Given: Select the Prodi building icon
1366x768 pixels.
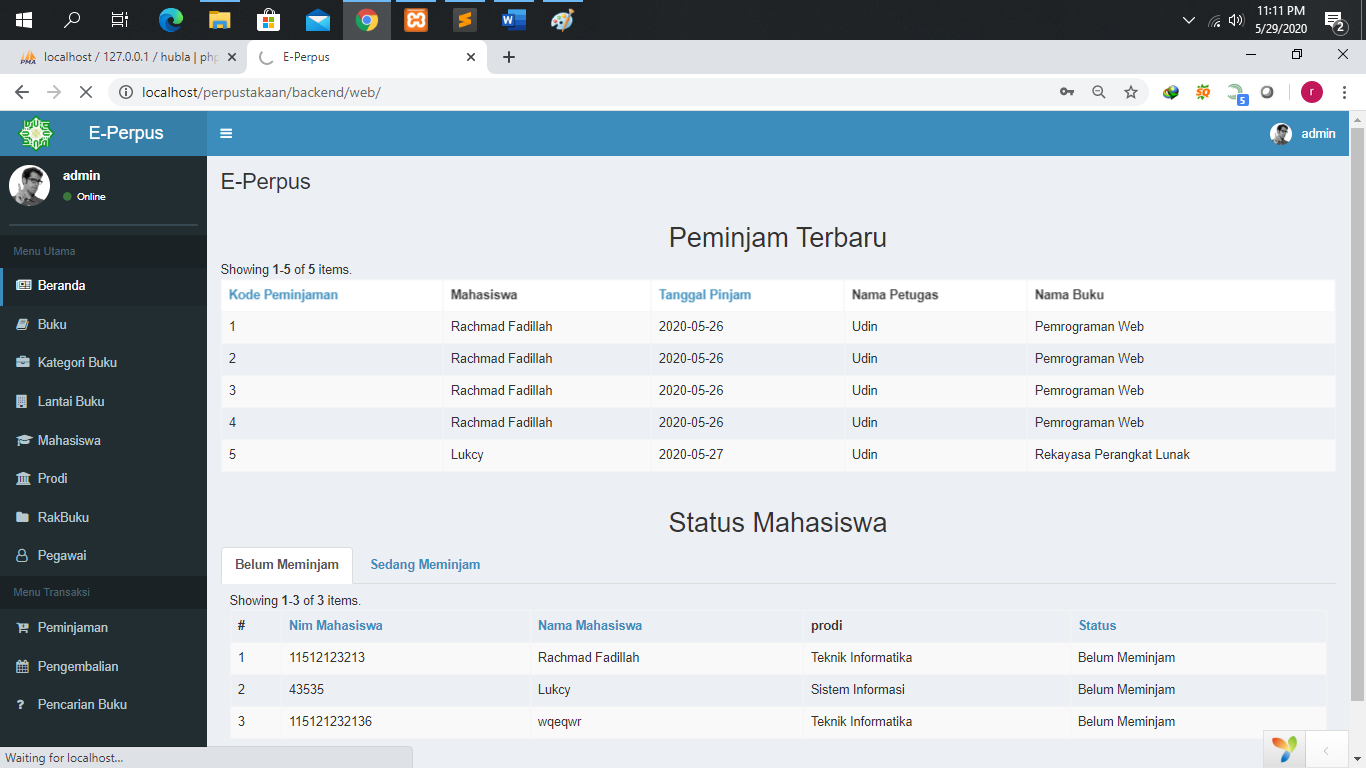Looking at the screenshot, I should tap(24, 478).
